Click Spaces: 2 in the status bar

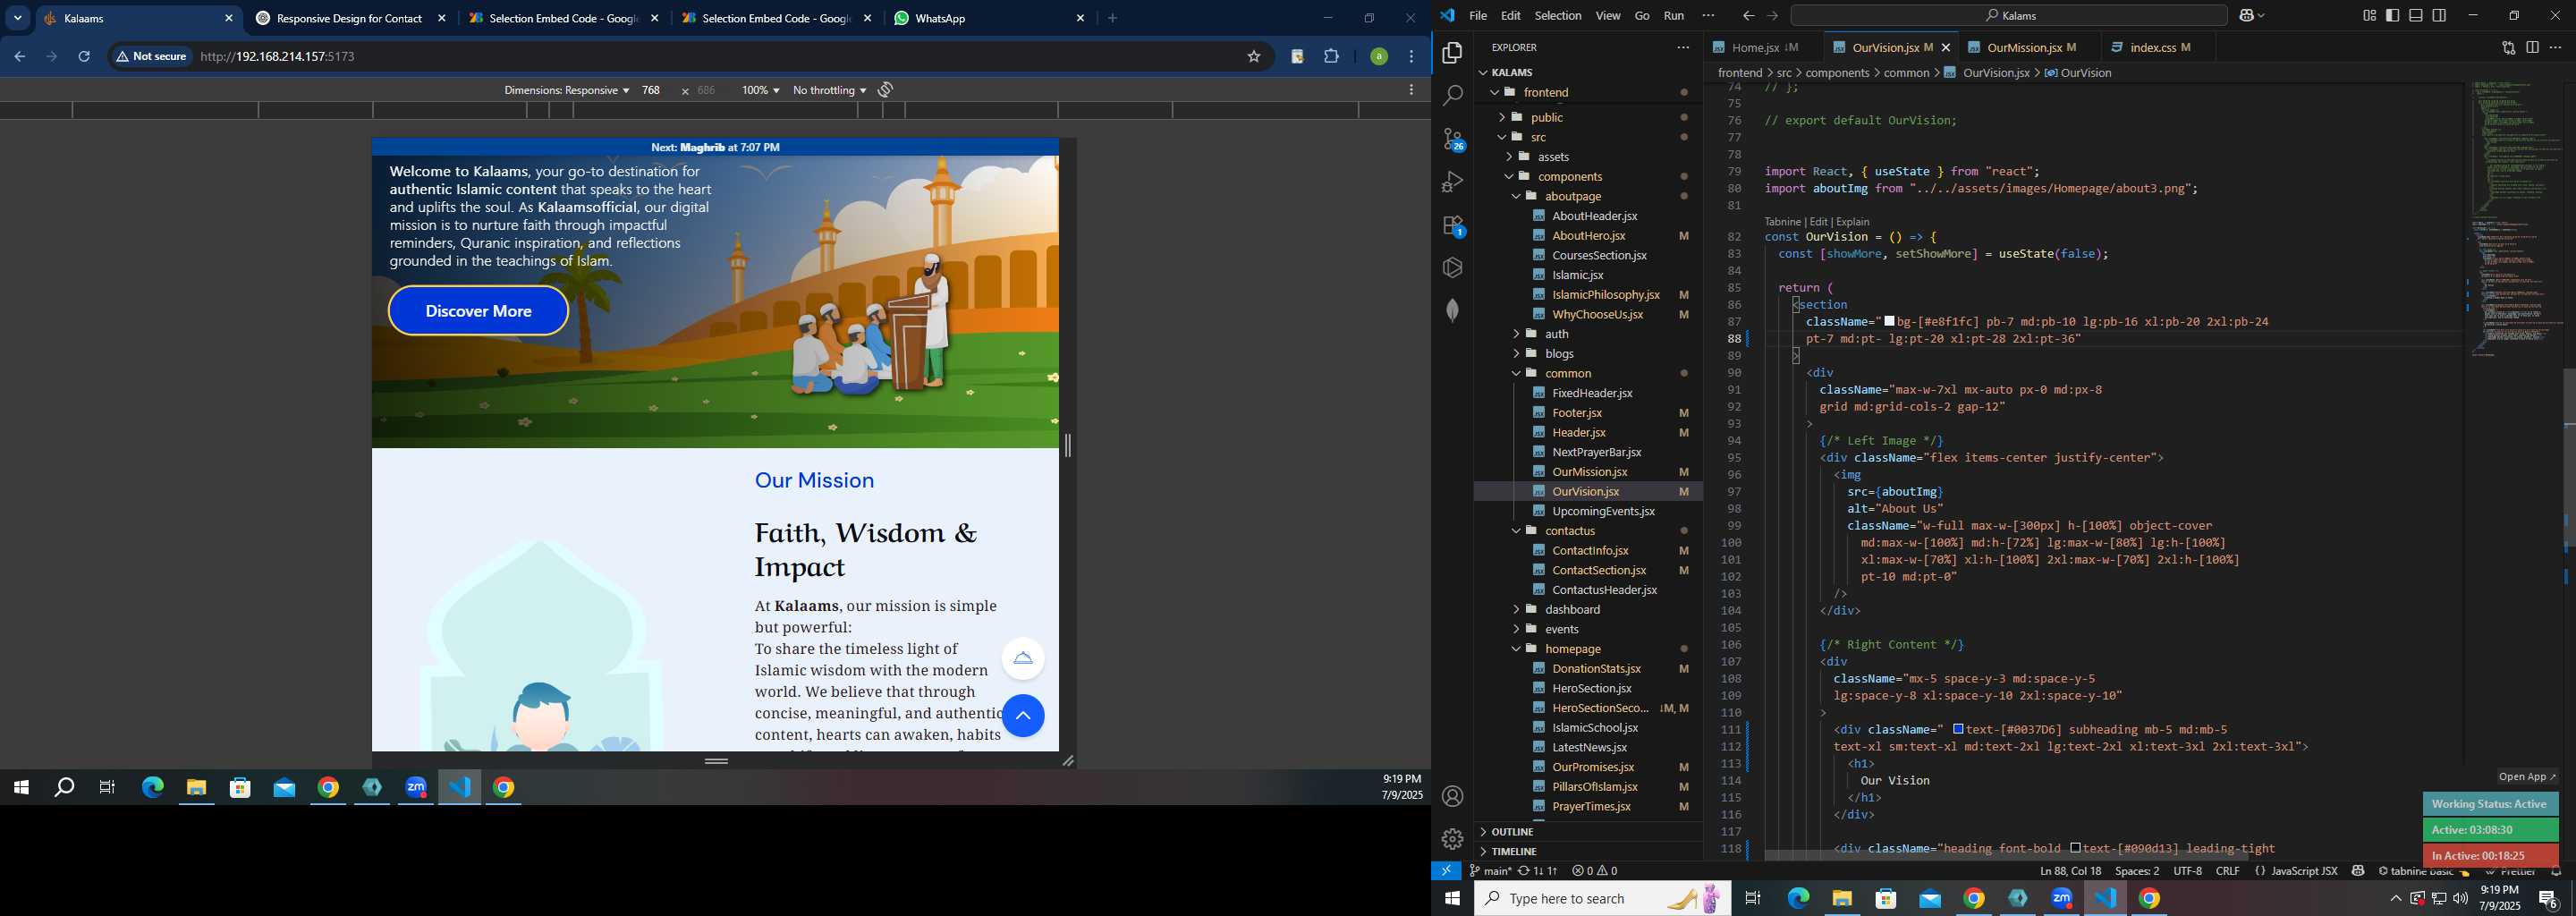(x=2137, y=871)
